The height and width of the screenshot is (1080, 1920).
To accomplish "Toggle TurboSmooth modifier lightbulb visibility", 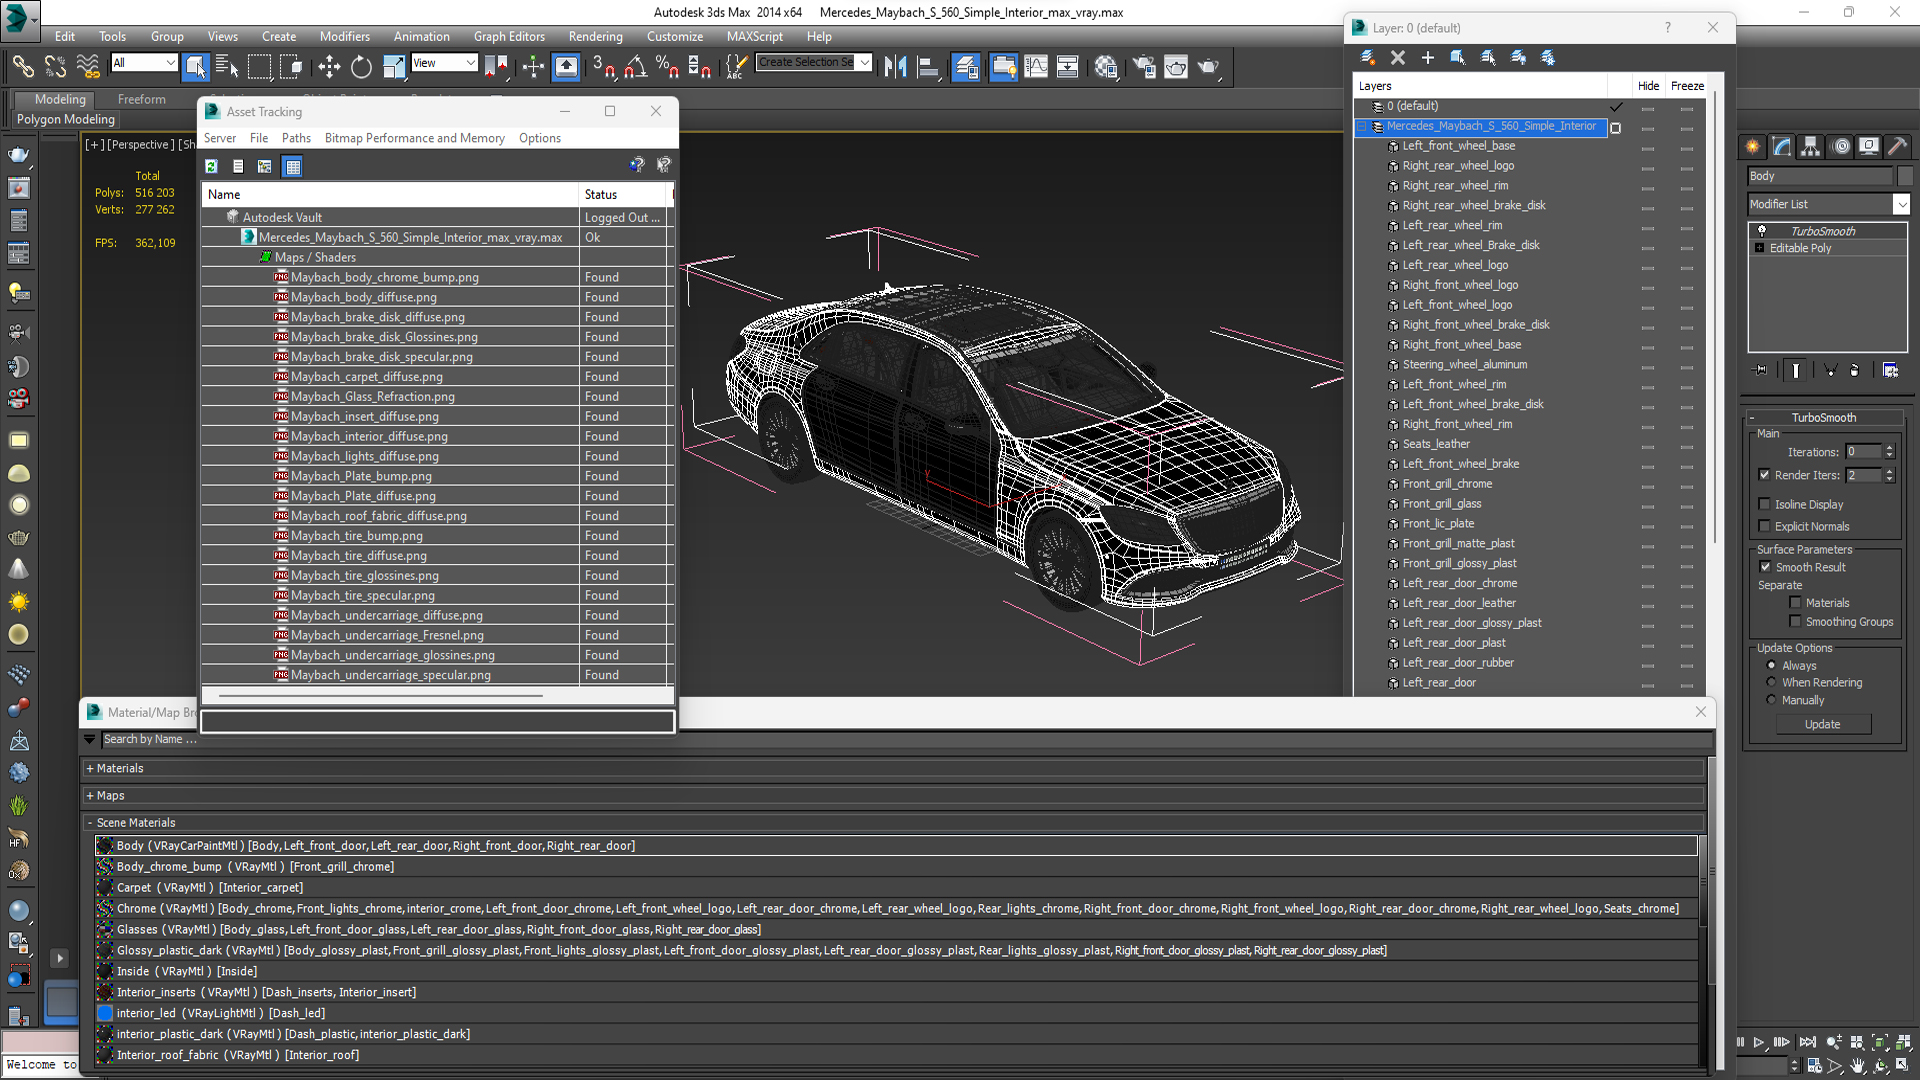I will 1762,231.
